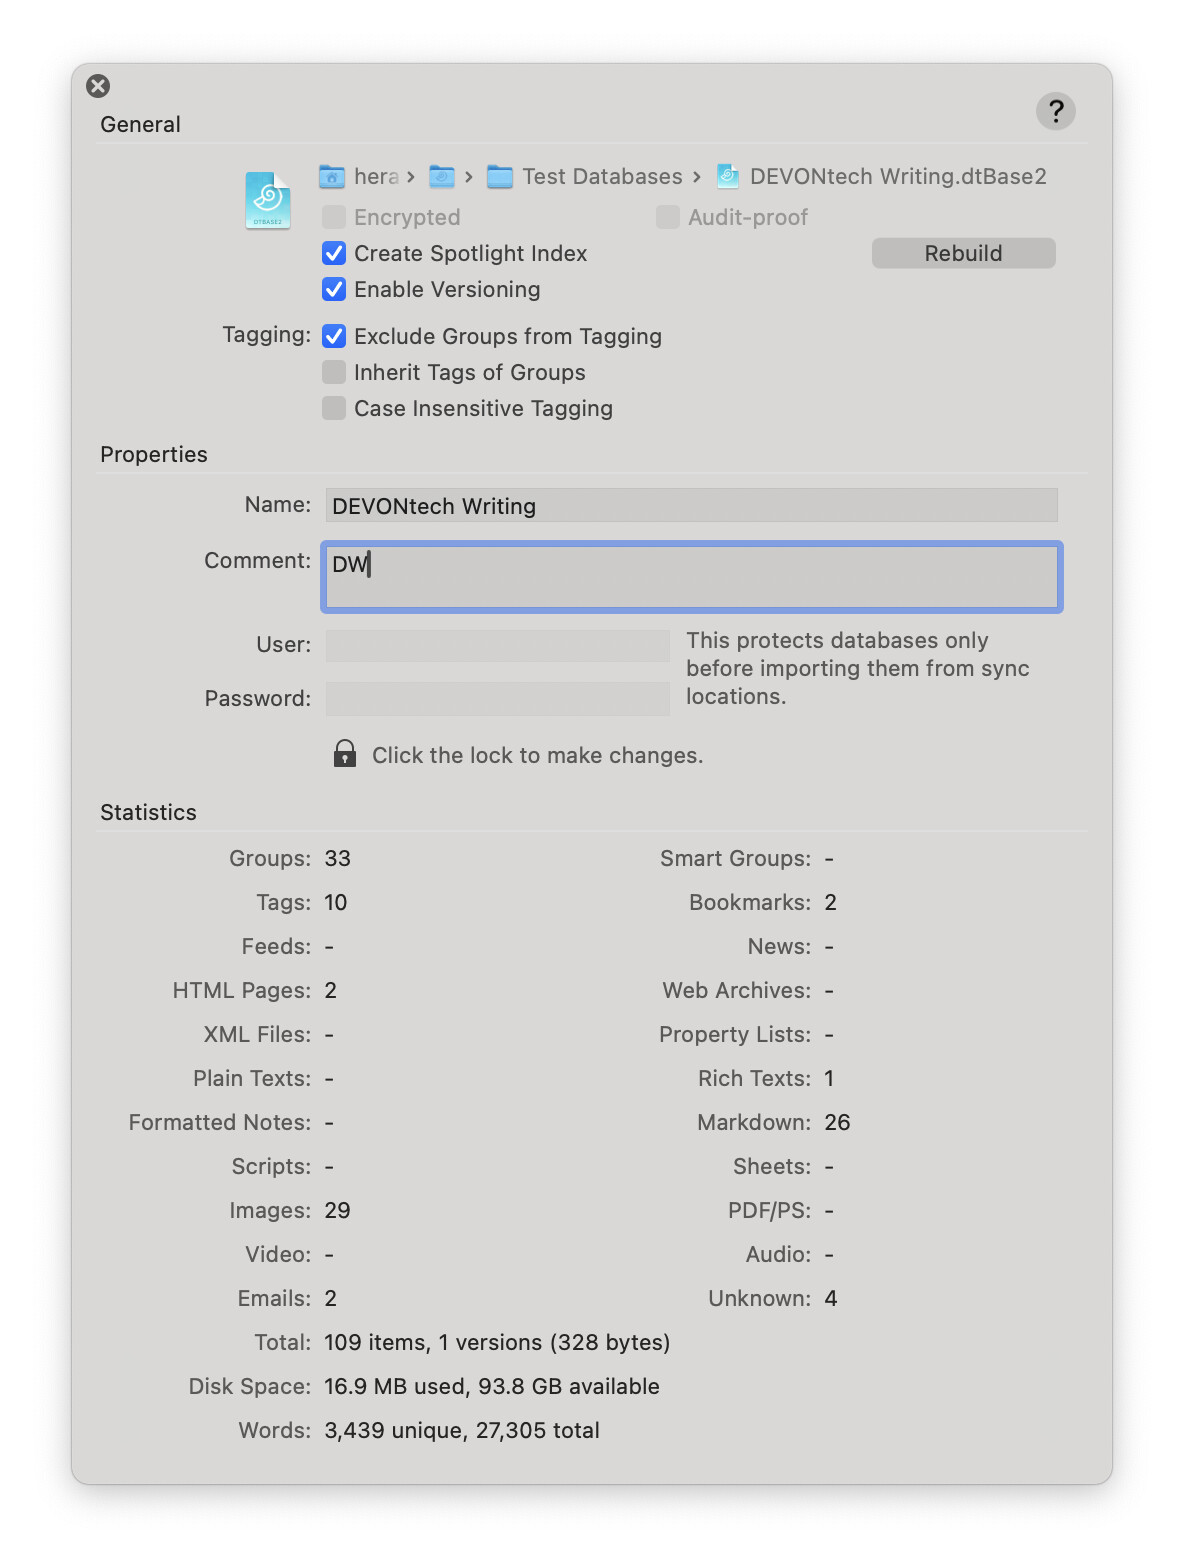Image resolution: width=1184 pixels, height=1564 pixels.
Task: Select the Password field
Action: pos(498,699)
